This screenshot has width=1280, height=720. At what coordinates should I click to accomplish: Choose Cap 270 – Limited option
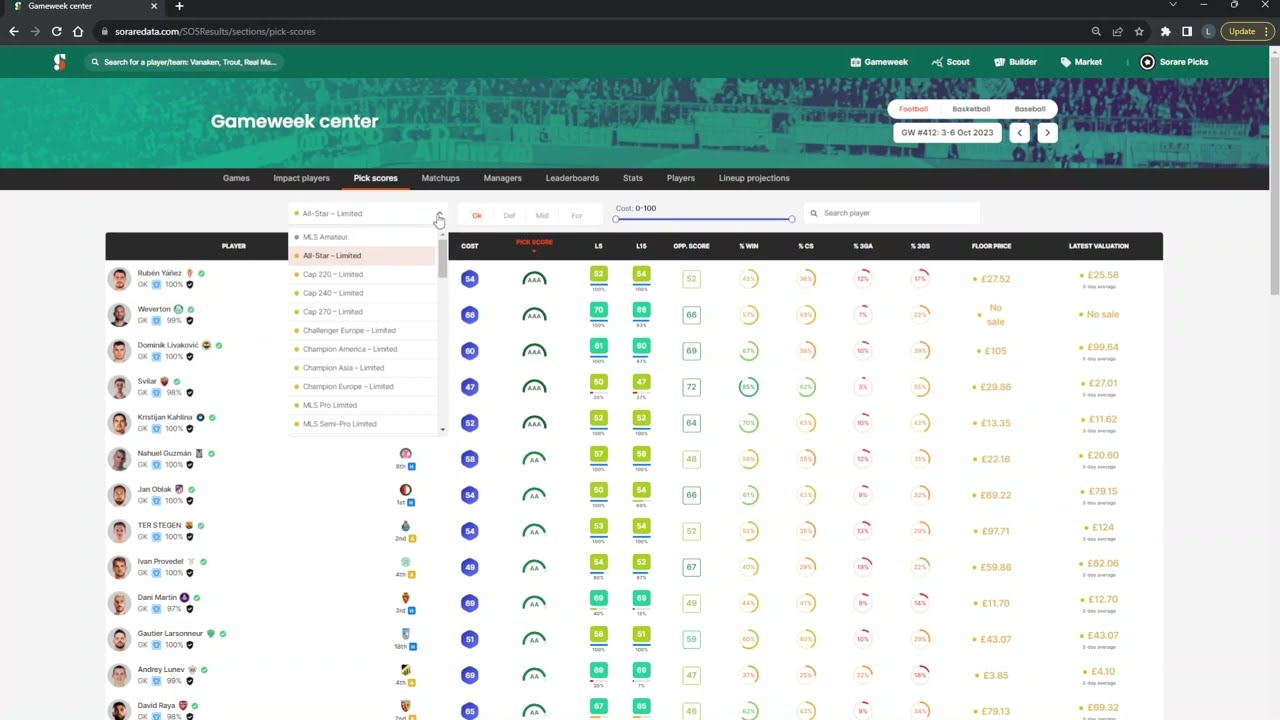363,312
